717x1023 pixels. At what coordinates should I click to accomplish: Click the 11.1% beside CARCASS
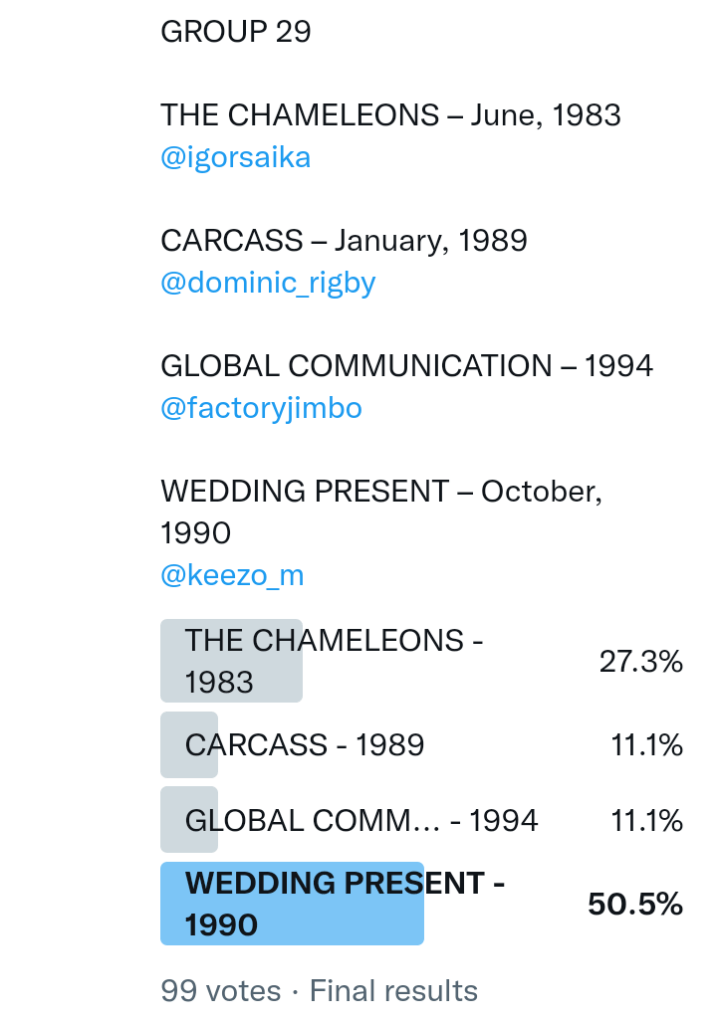click(646, 745)
